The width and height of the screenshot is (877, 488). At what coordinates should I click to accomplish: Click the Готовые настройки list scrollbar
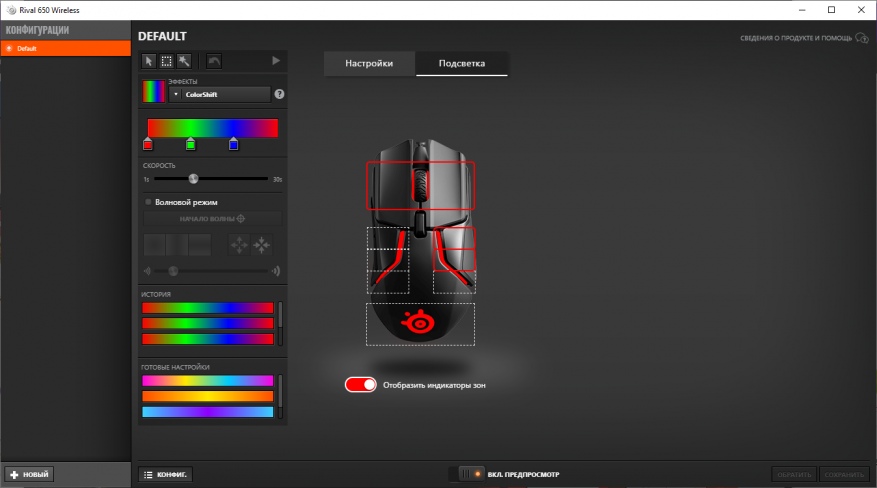click(x=280, y=396)
